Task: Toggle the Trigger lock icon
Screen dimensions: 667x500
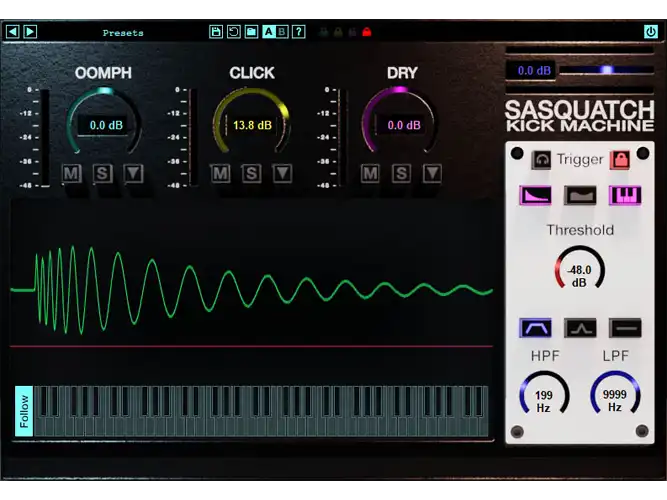Action: click(620, 160)
